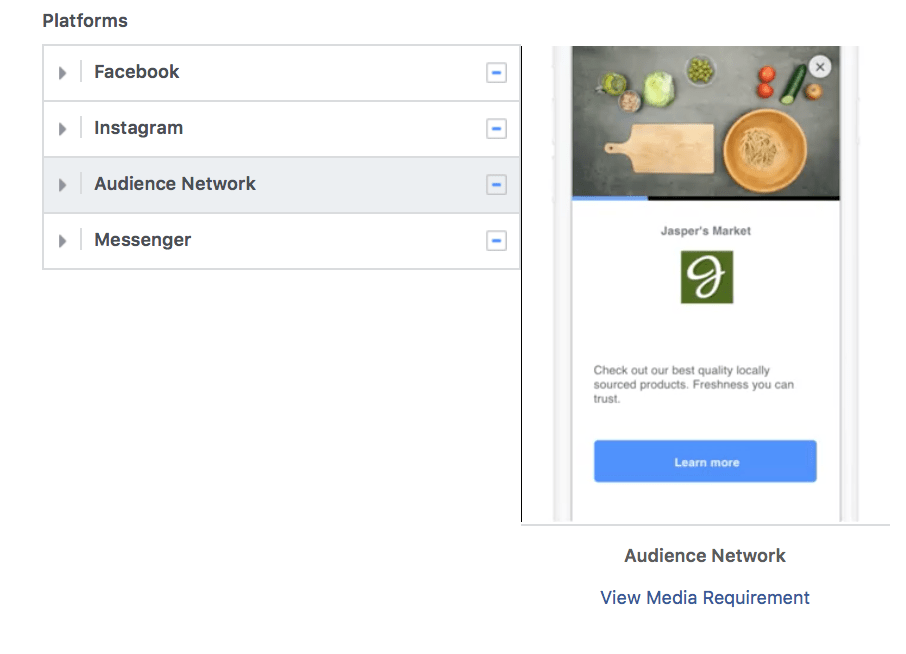The width and height of the screenshot is (906, 654).
Task: Select the Jasper's Market brand logo
Action: click(x=705, y=277)
